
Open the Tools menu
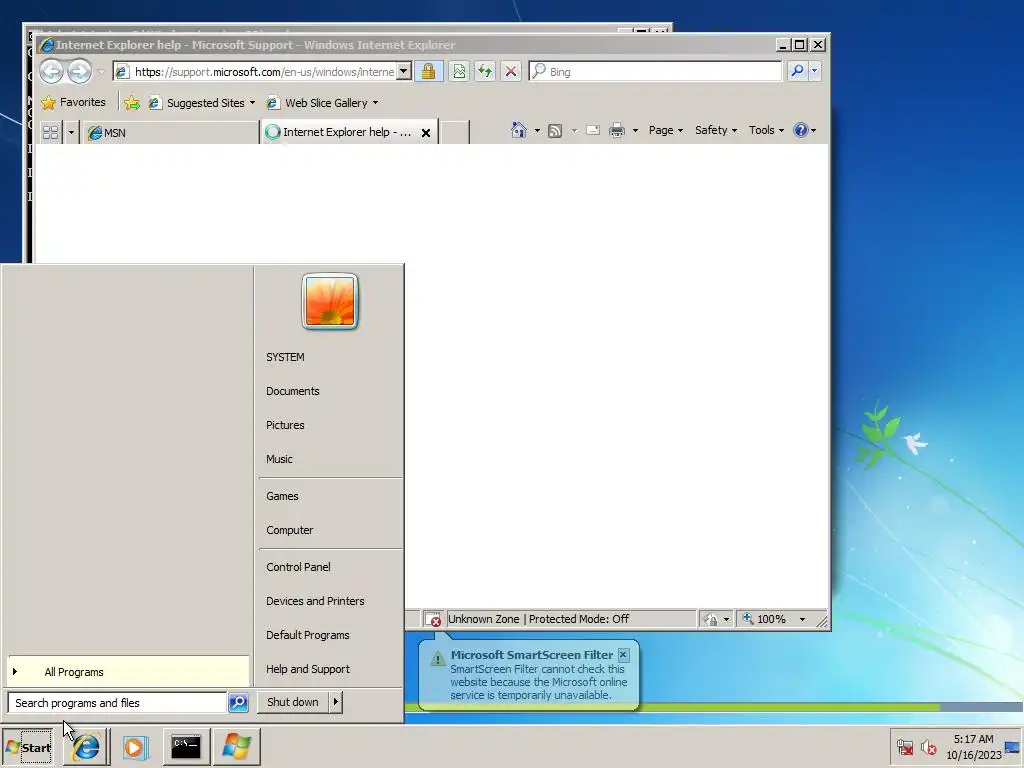pyautogui.click(x=766, y=130)
